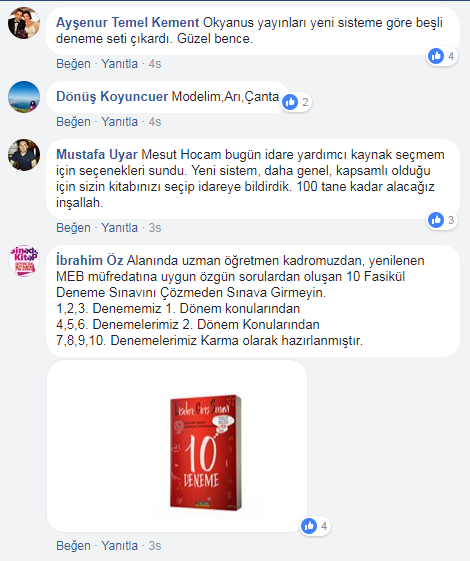This screenshot has height=561, width=470.
Task: View likes on the 10 Deneme photo
Action: (315, 526)
